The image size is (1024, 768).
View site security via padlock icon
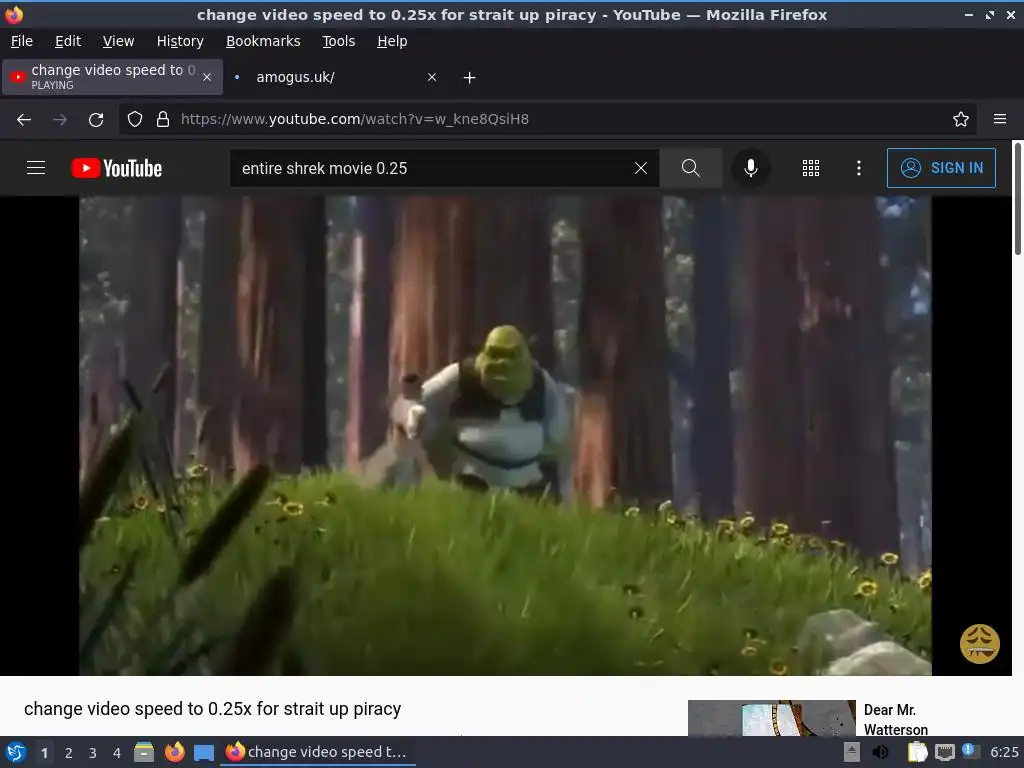[x=163, y=119]
